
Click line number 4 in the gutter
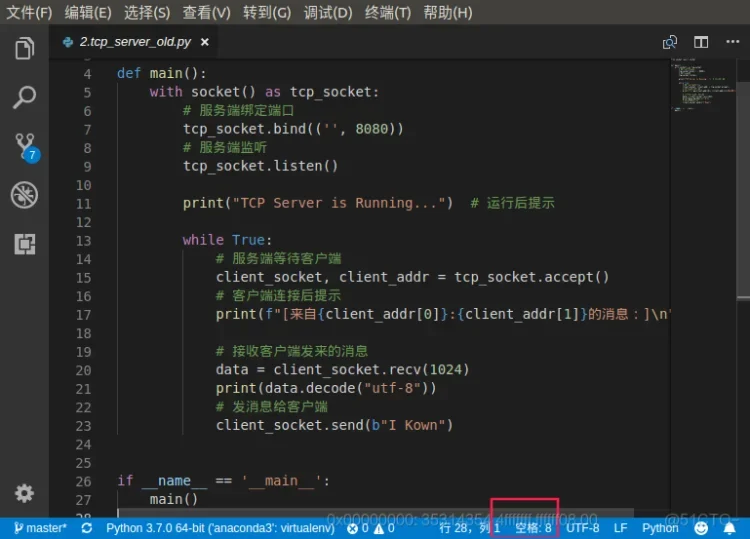point(87,74)
